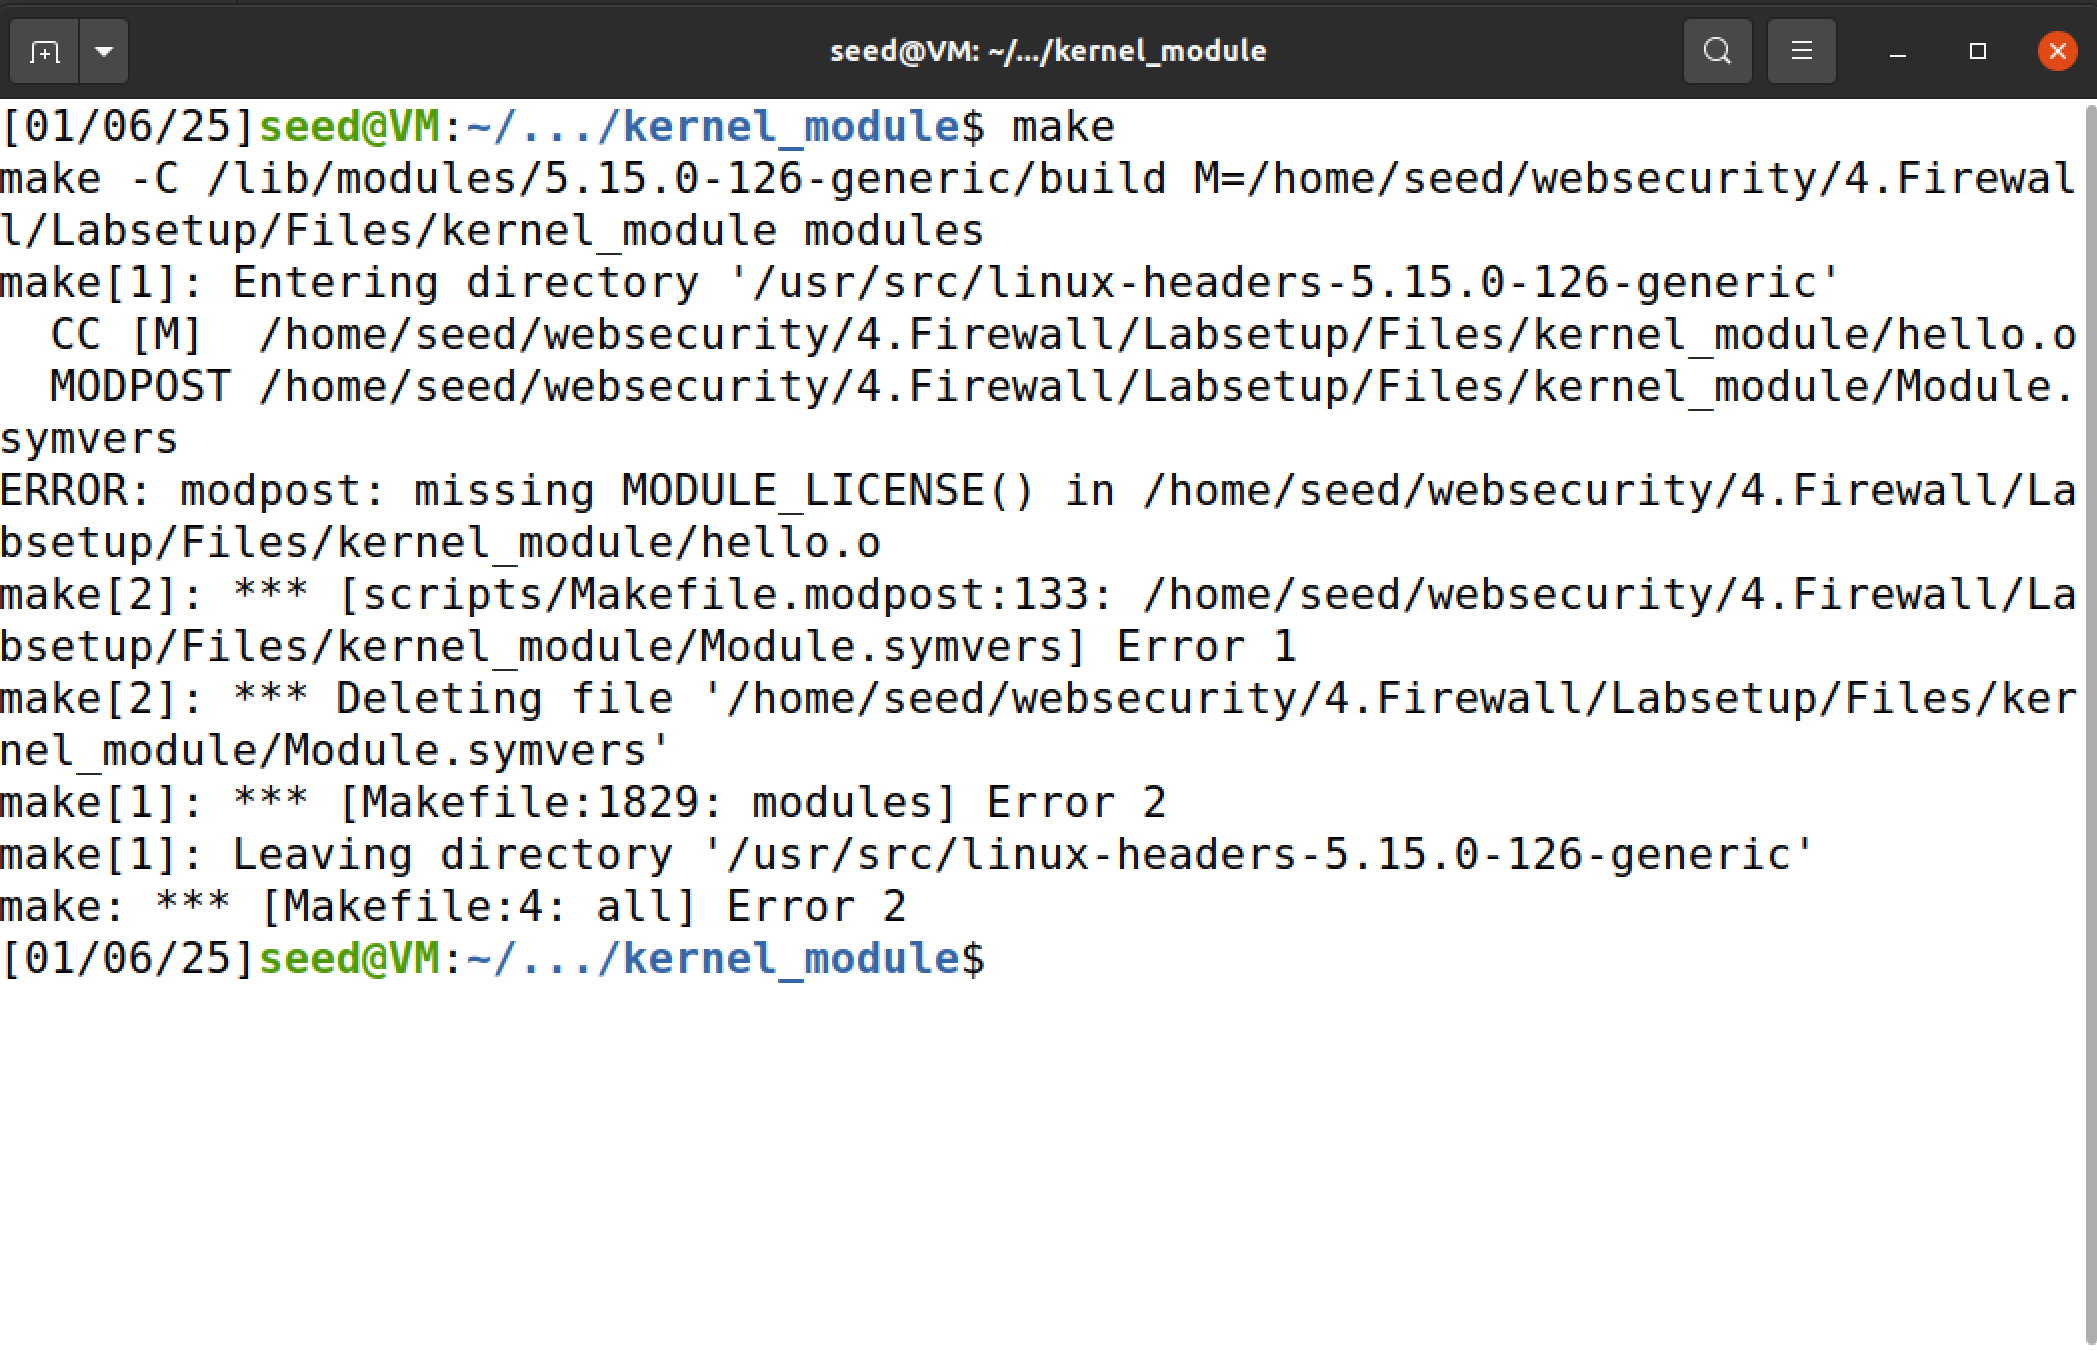Image resolution: width=2097 pixels, height=1351 pixels.
Task: Open a new terminal tab
Action: [x=44, y=51]
